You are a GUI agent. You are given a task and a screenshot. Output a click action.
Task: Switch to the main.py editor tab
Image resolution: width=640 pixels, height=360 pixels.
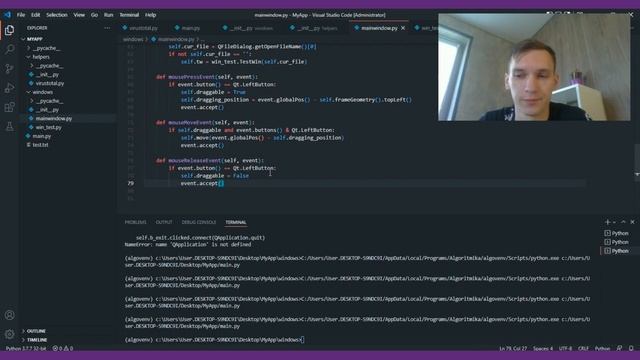click(187, 28)
